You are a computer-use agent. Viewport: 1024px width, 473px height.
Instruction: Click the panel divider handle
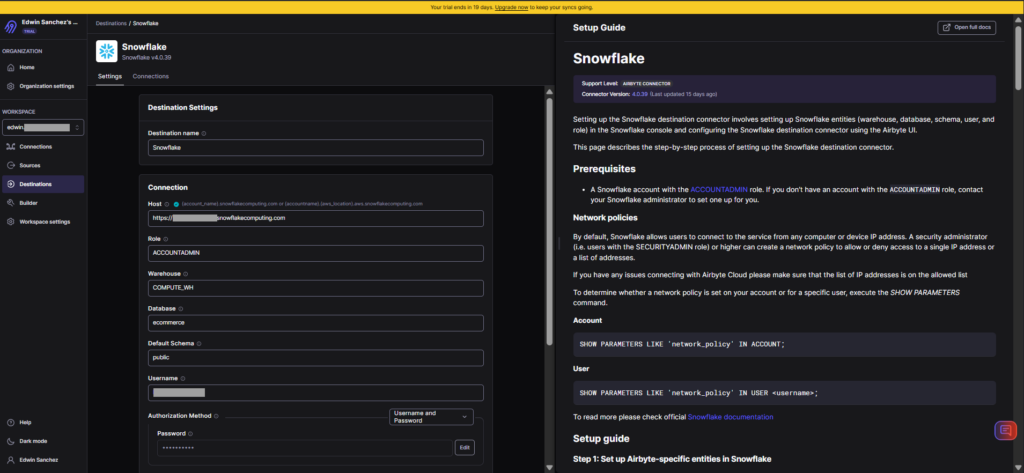(558, 243)
